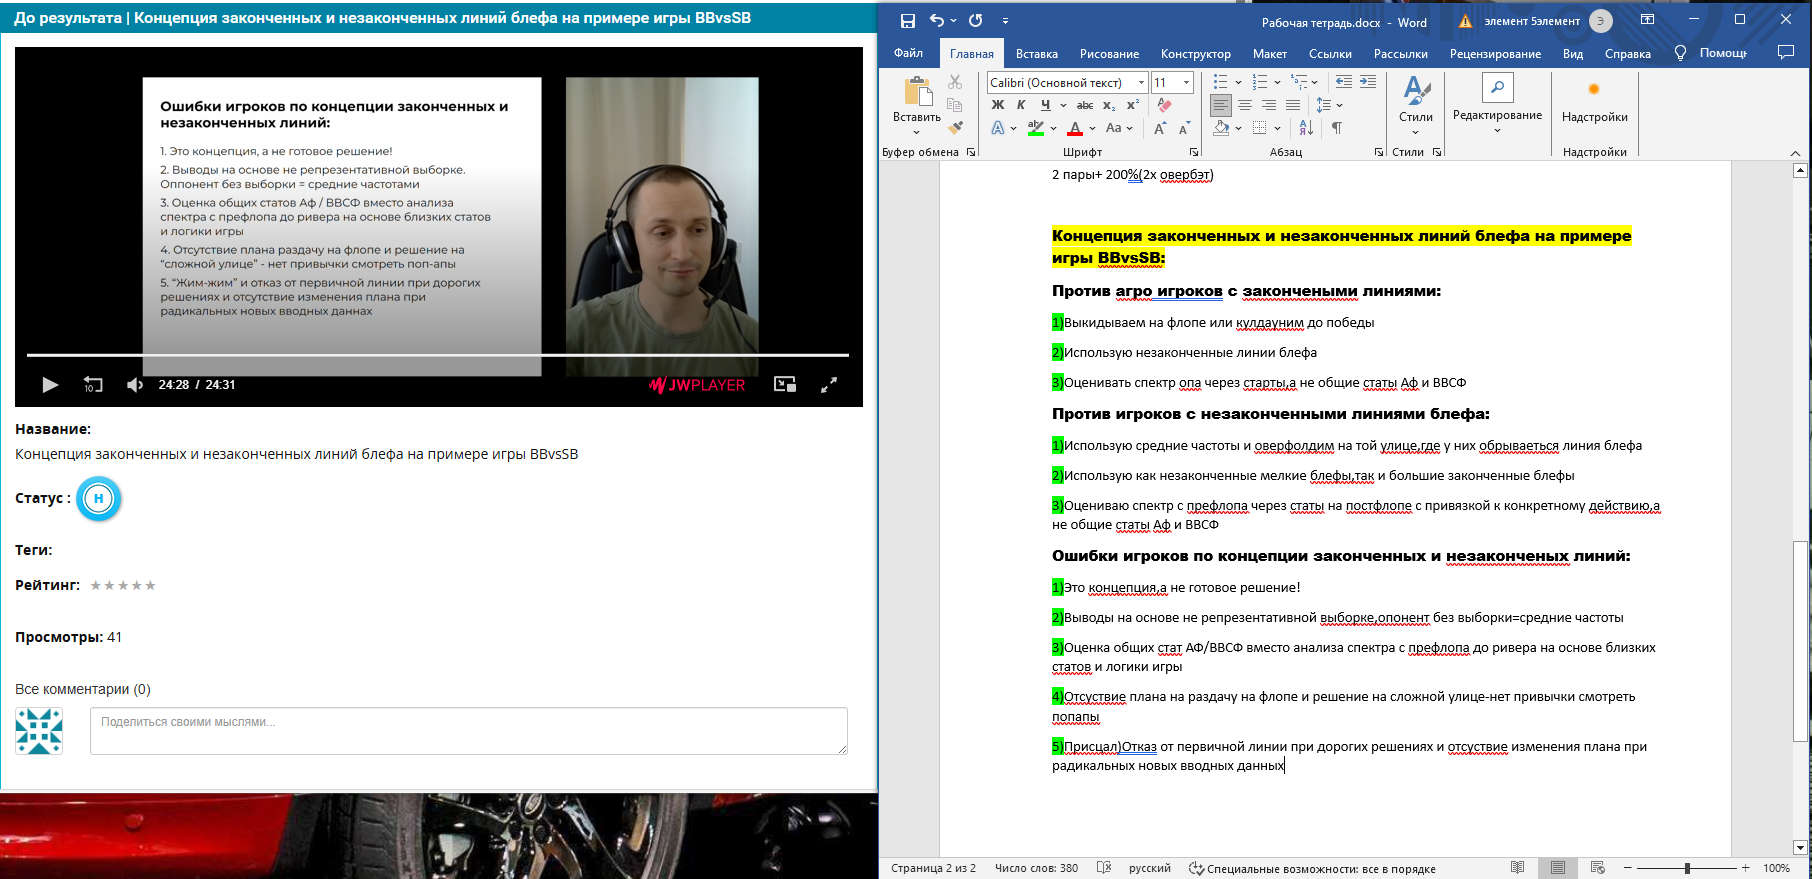
Task: Toggle bold Ж formatting
Action: (998, 105)
